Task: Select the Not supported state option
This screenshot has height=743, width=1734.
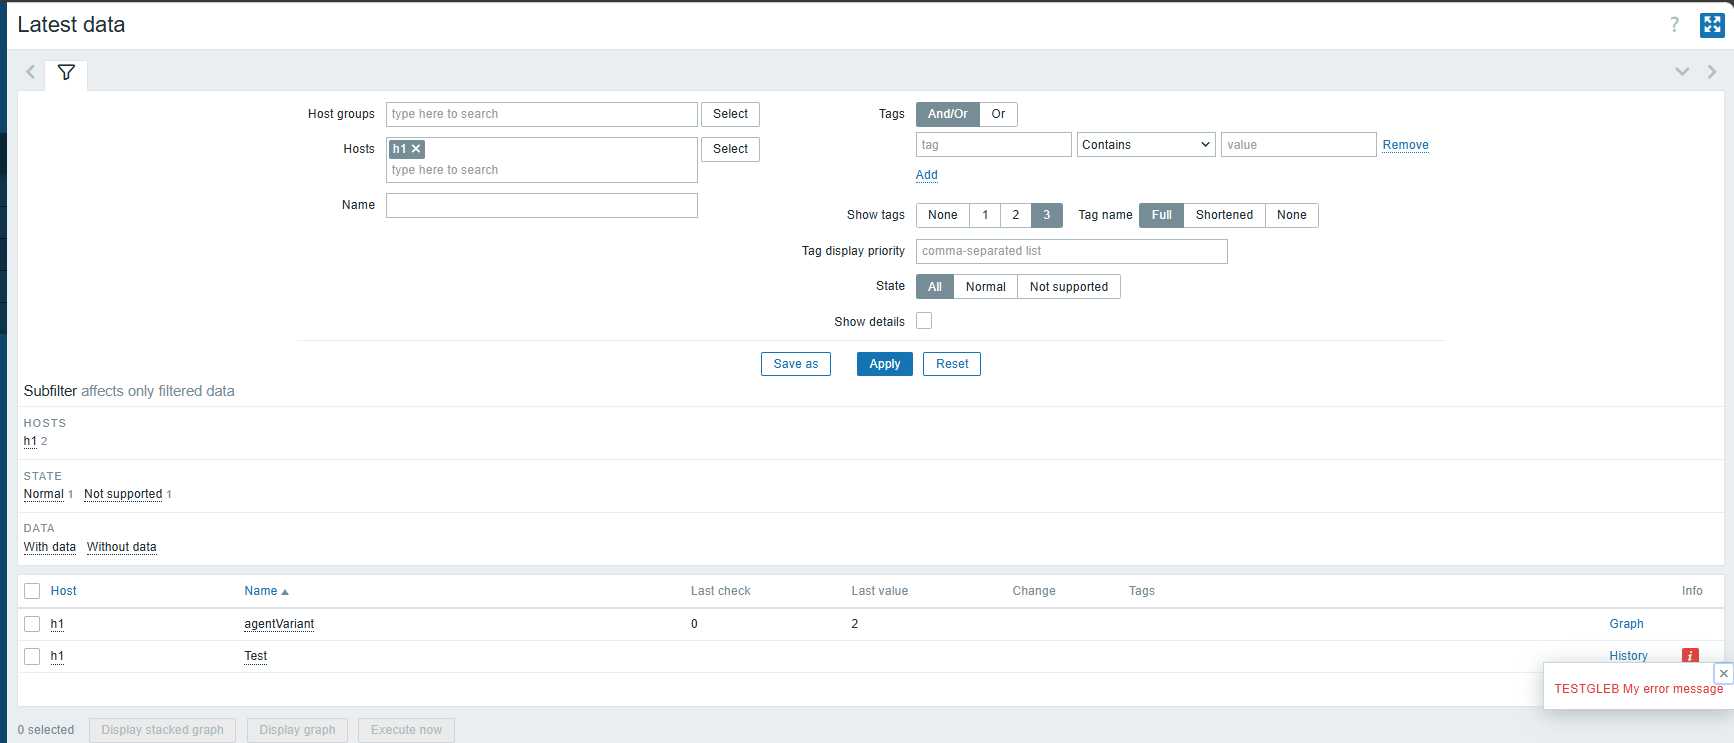Action: tap(1068, 287)
